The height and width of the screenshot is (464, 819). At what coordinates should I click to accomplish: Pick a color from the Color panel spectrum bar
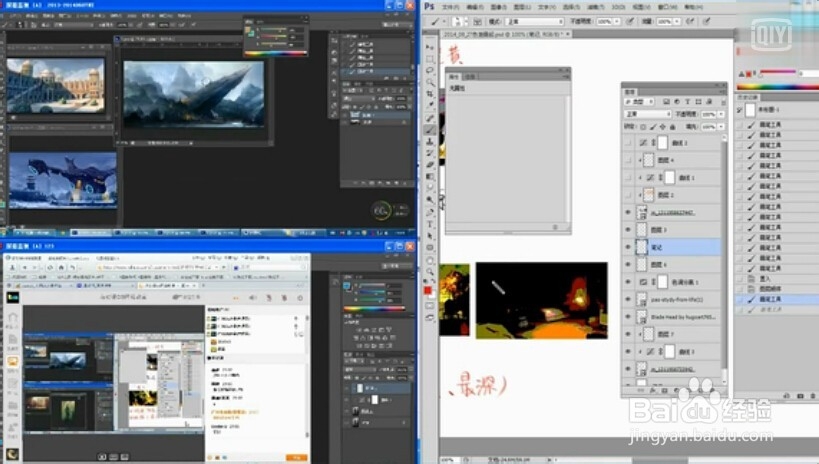point(777,87)
